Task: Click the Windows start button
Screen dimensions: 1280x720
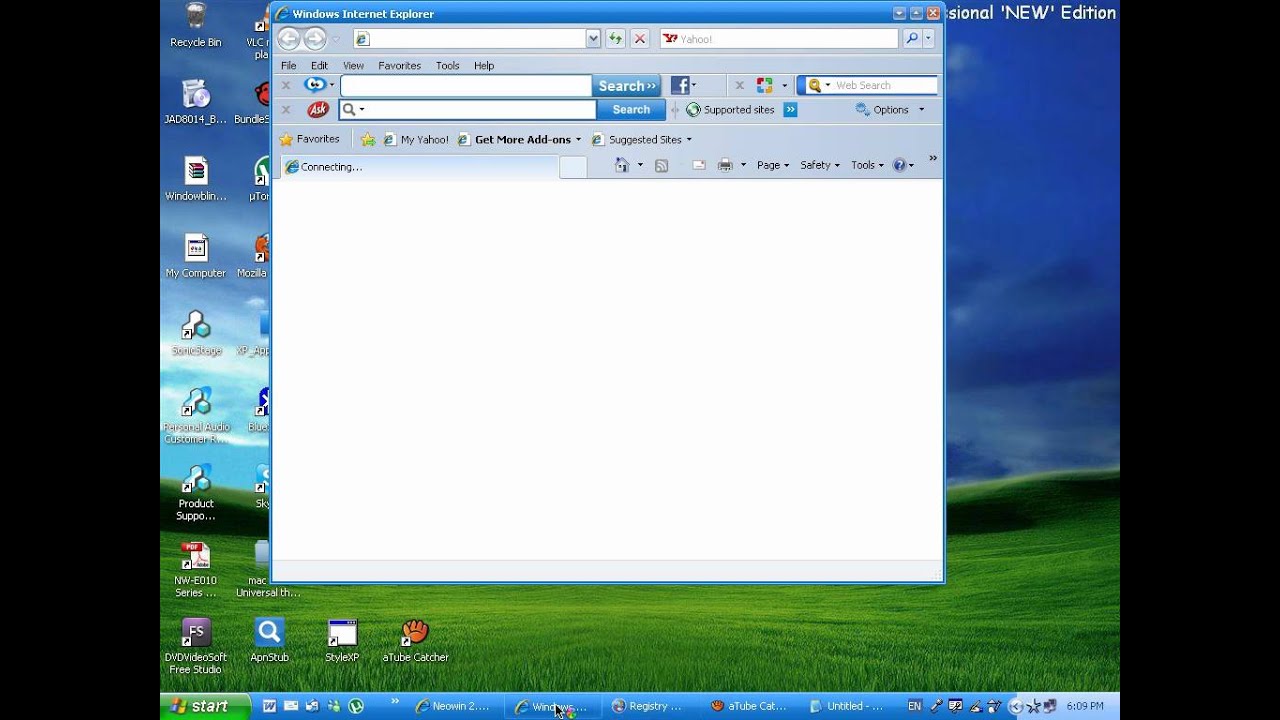Action: click(x=205, y=706)
